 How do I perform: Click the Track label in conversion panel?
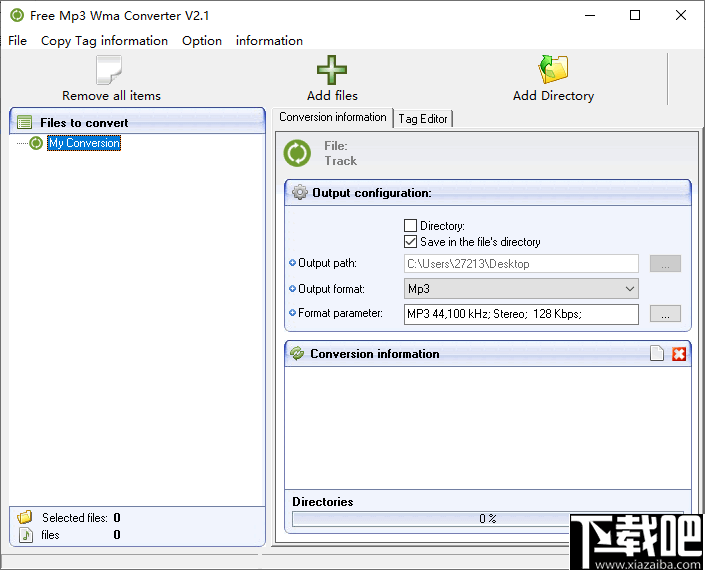[x=341, y=161]
